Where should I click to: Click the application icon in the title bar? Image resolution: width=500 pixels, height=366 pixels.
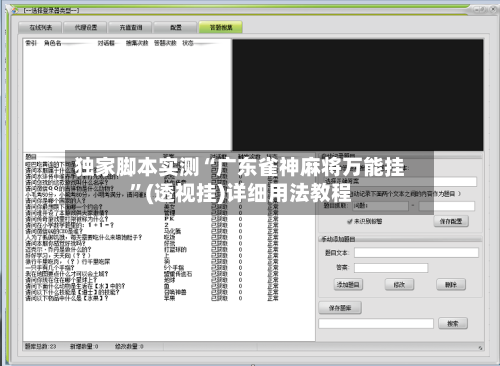(x=15, y=10)
